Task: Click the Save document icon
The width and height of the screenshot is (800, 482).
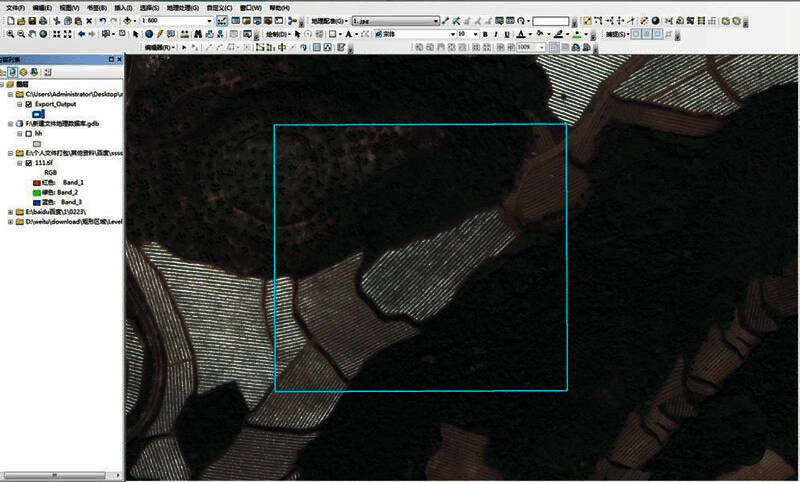Action: (x=32, y=20)
